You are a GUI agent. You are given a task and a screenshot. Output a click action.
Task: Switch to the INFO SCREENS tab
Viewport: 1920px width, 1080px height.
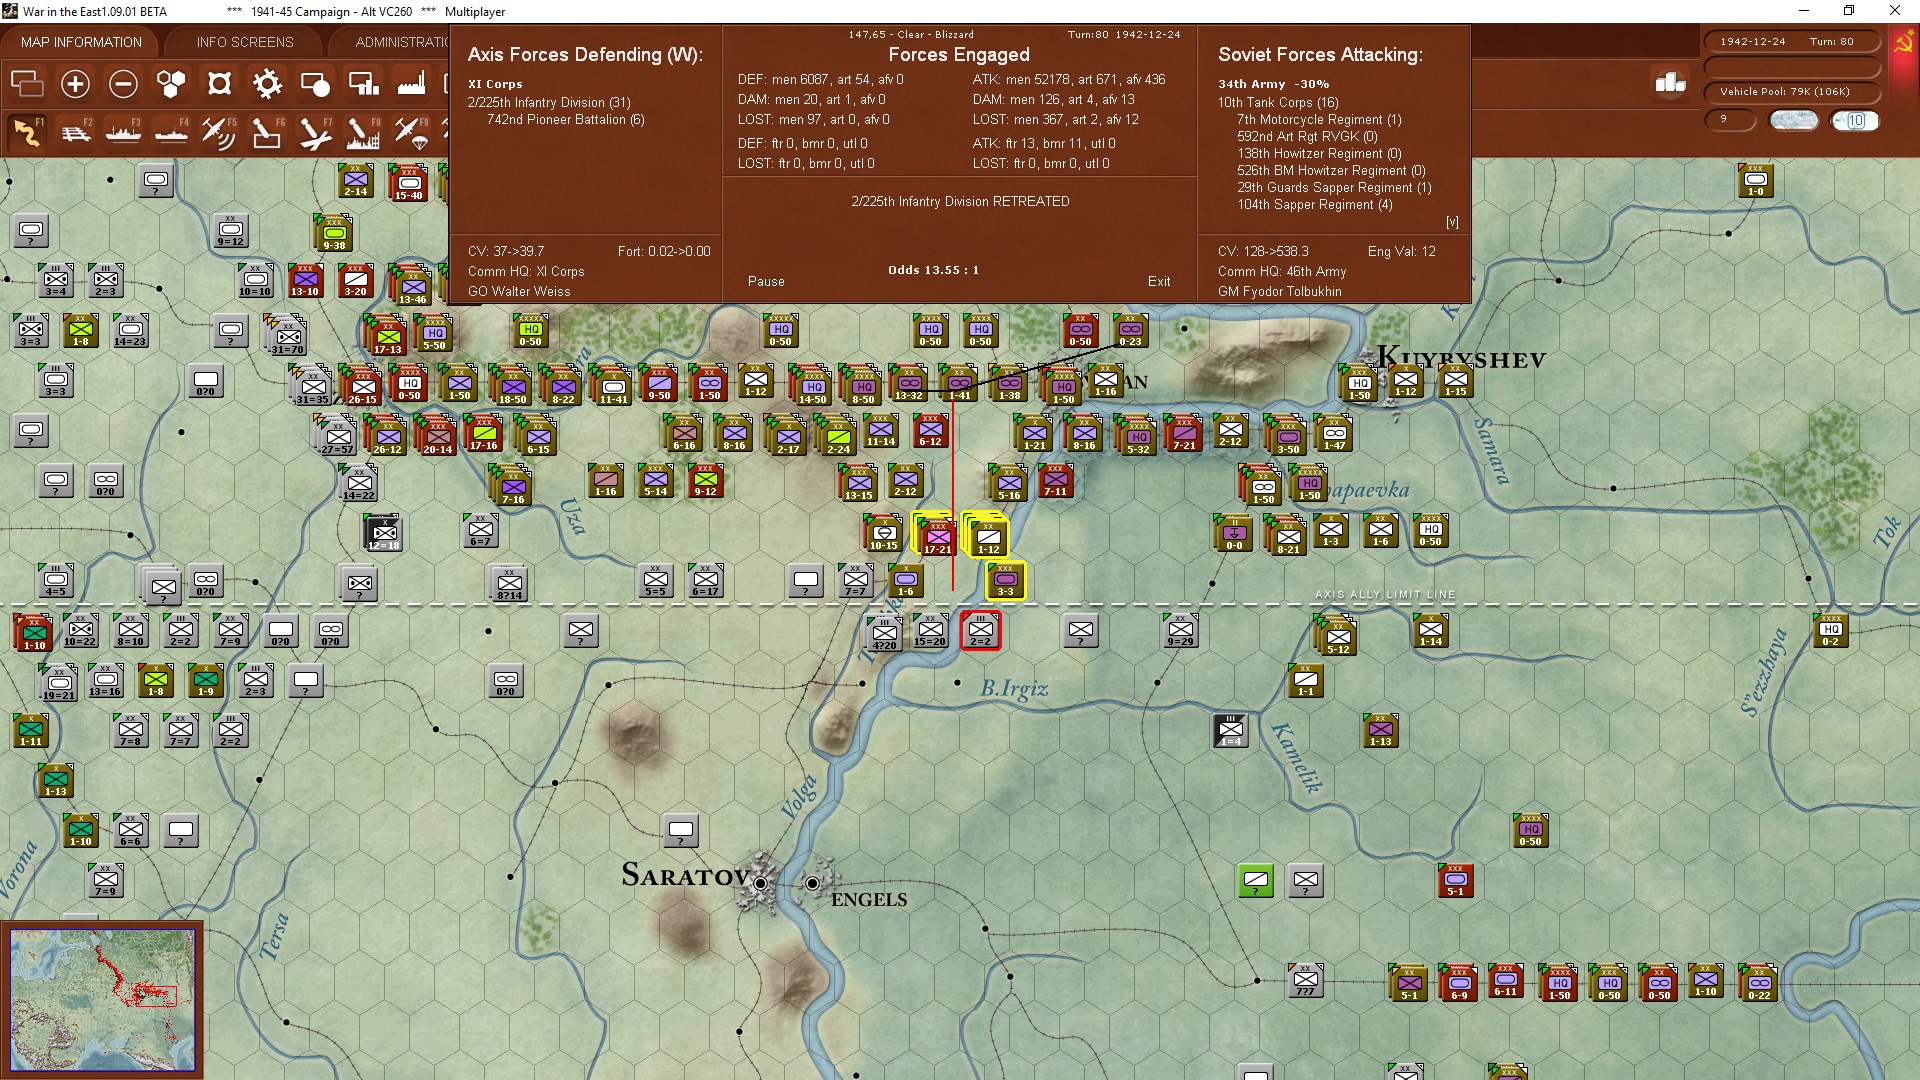tap(243, 41)
